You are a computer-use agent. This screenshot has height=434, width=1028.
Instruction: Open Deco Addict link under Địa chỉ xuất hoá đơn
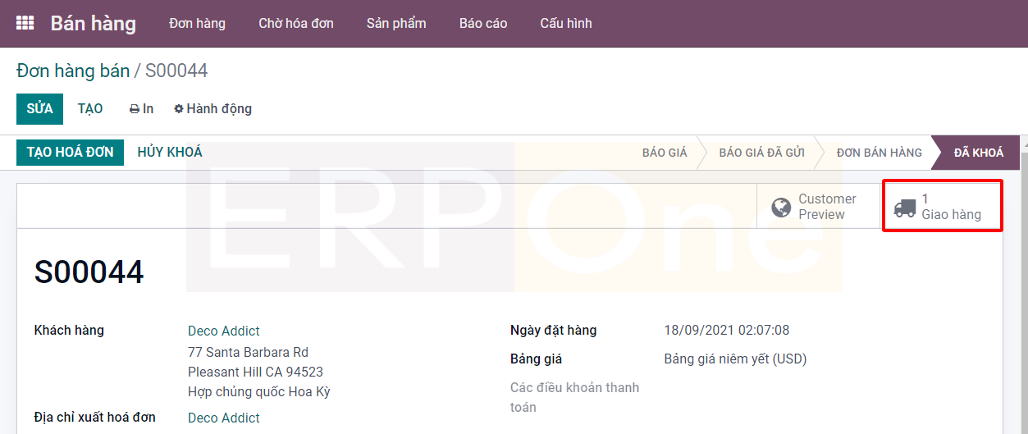pos(224,418)
